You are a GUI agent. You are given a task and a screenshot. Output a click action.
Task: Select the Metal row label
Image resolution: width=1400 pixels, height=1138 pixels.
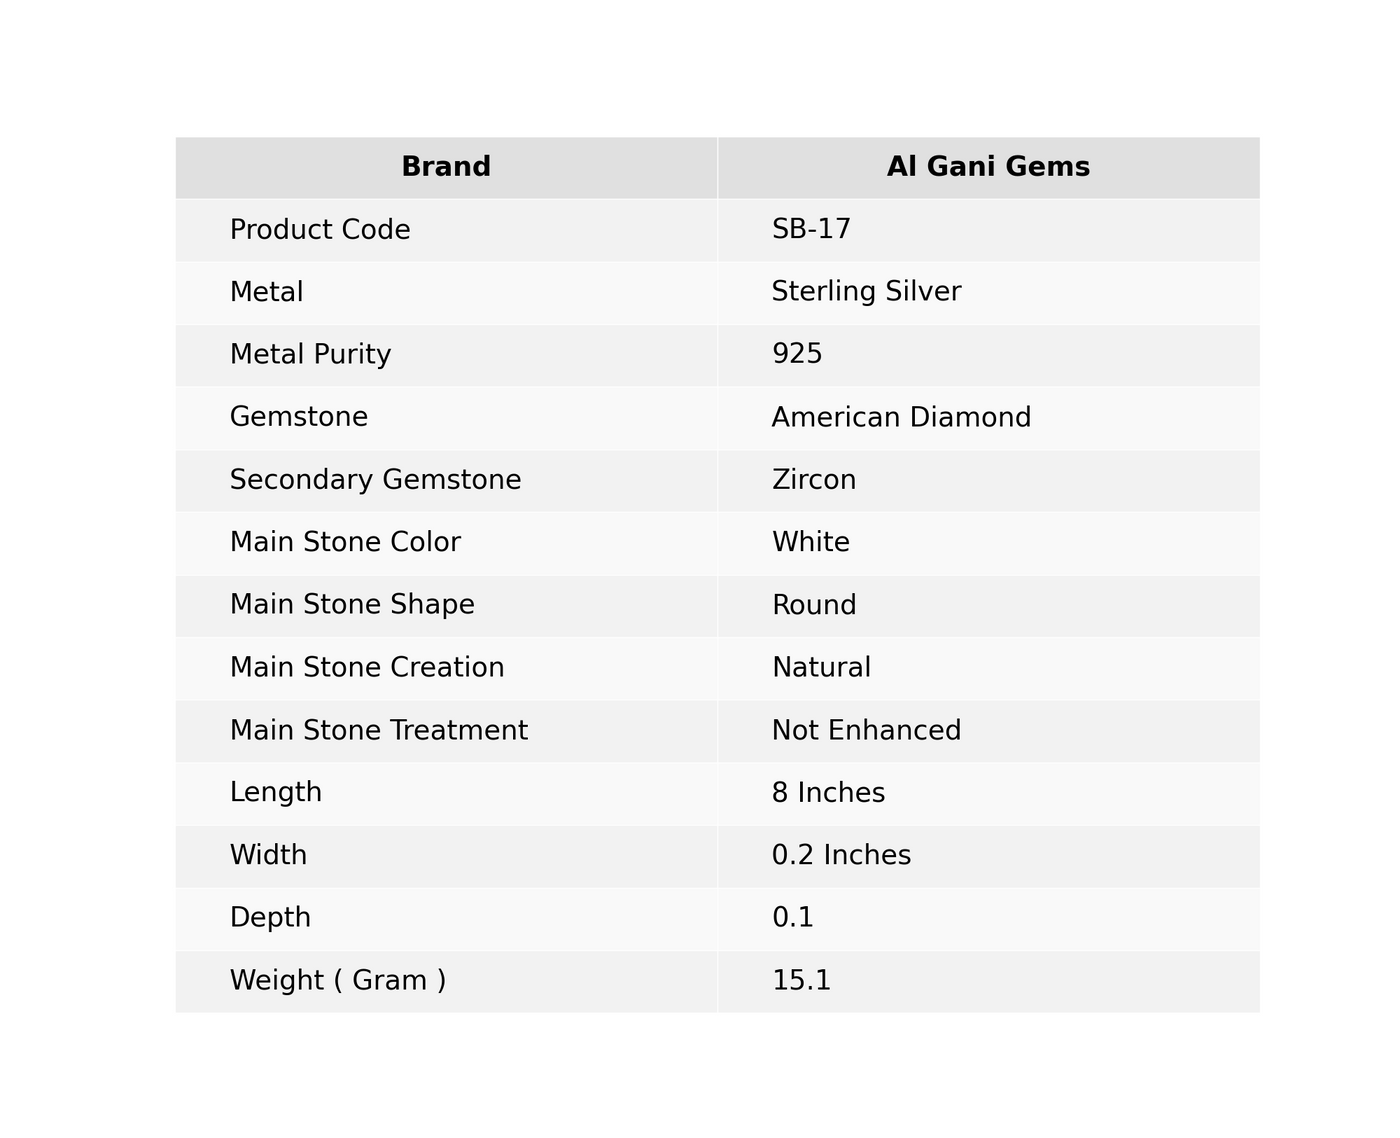click(266, 292)
